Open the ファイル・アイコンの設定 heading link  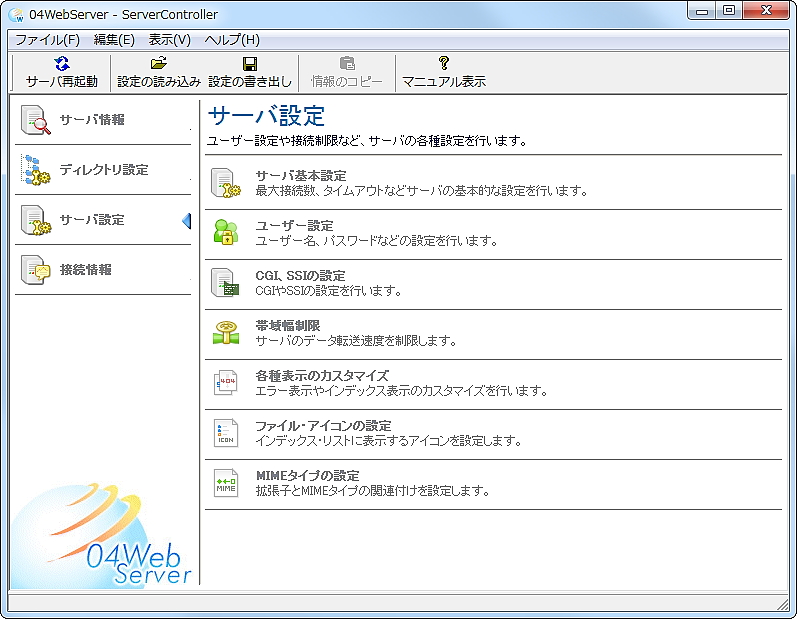point(323,426)
